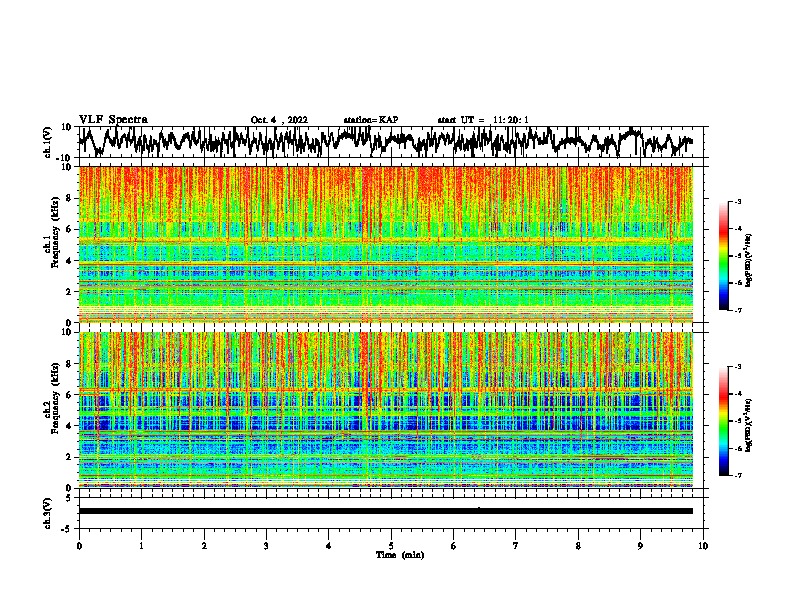
Task: Click the ch.2 color scale bar
Action: click(723, 421)
